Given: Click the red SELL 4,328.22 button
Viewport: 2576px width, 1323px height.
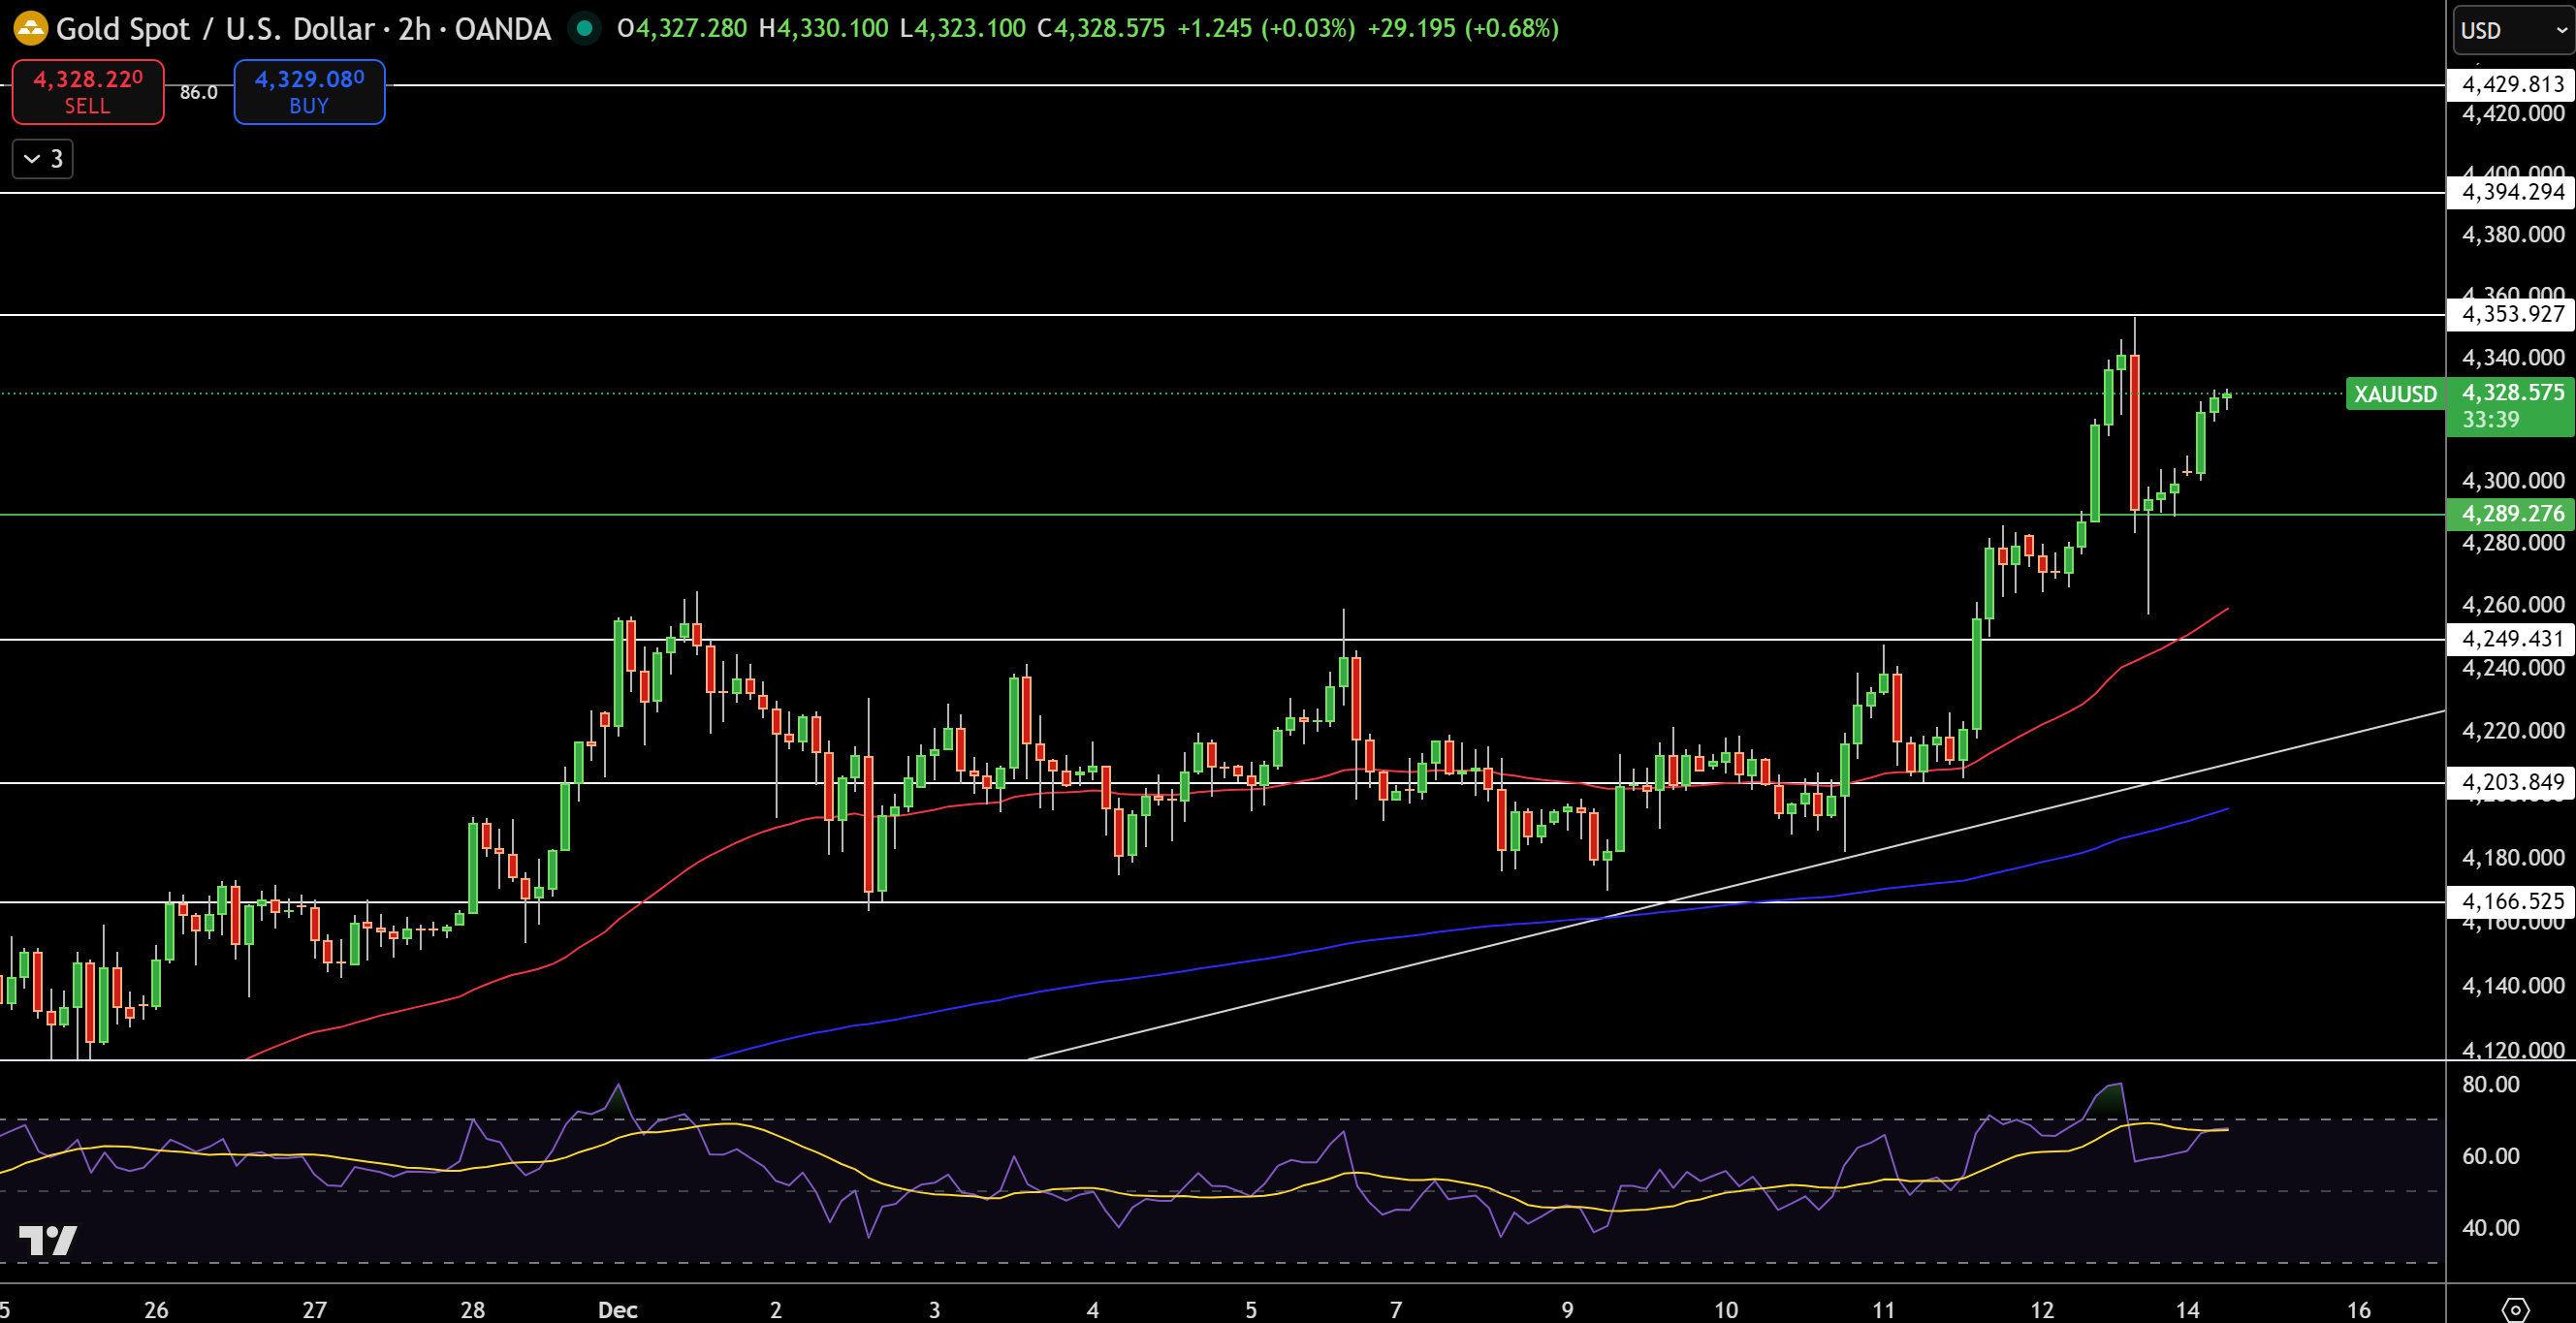Looking at the screenshot, I should [88, 92].
